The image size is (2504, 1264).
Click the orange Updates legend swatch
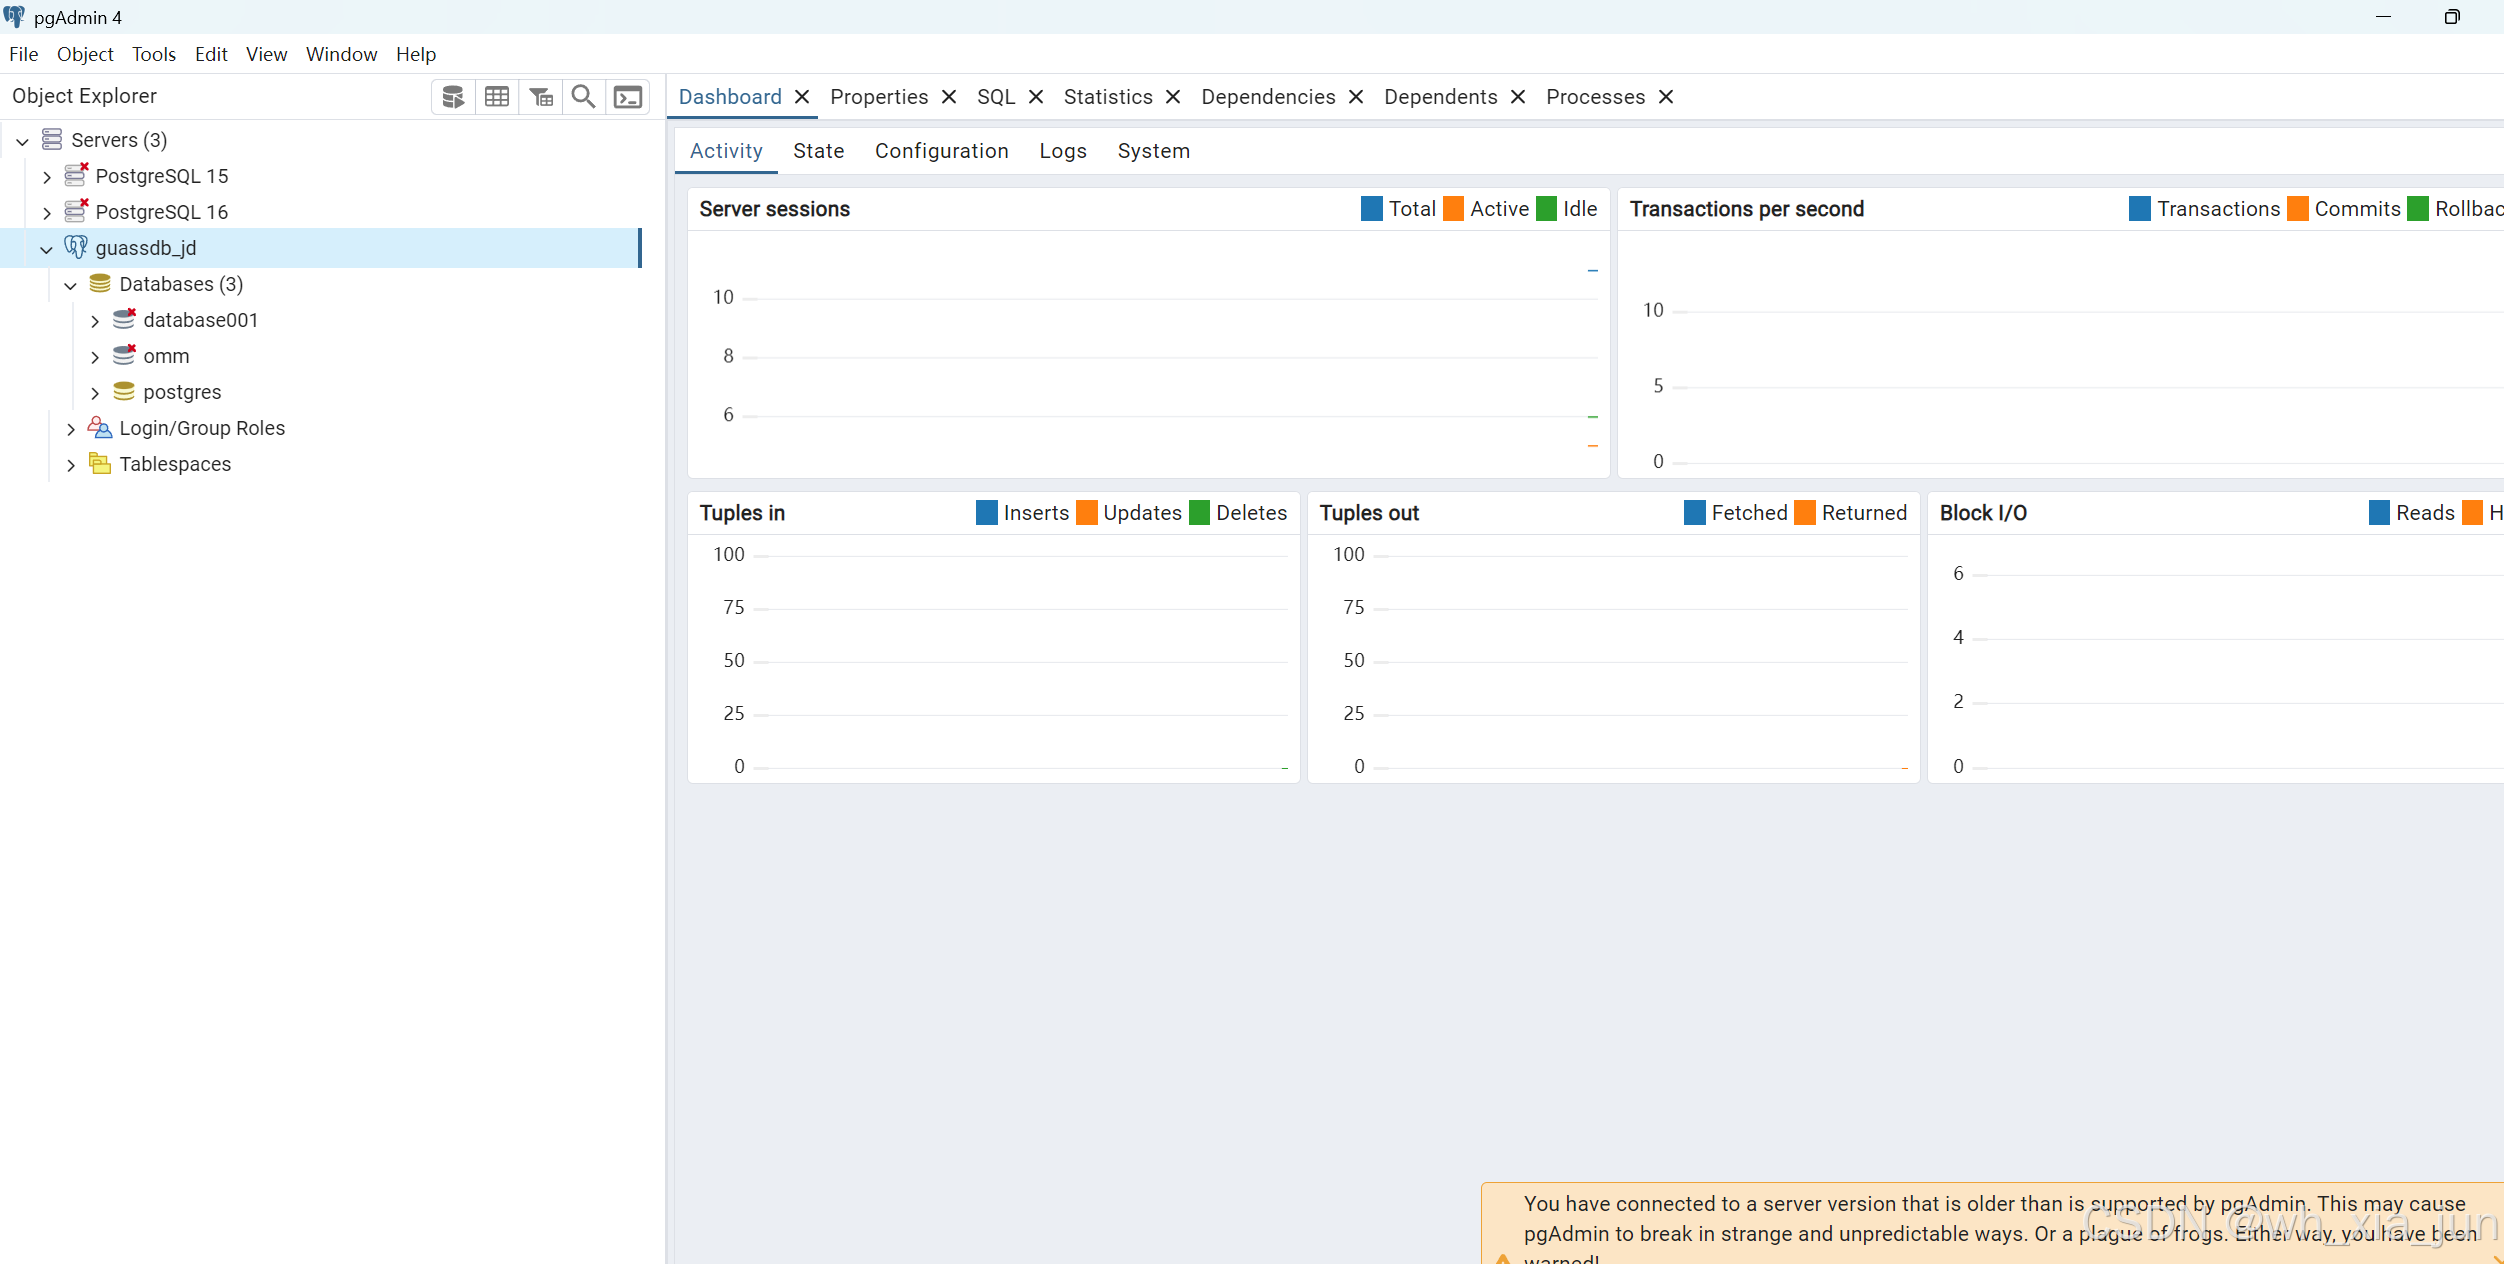[x=1086, y=513]
